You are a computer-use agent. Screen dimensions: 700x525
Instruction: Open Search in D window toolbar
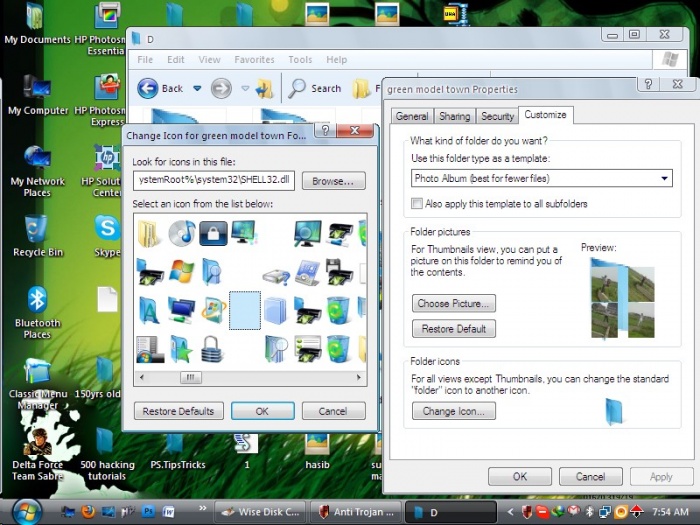tap(315, 88)
